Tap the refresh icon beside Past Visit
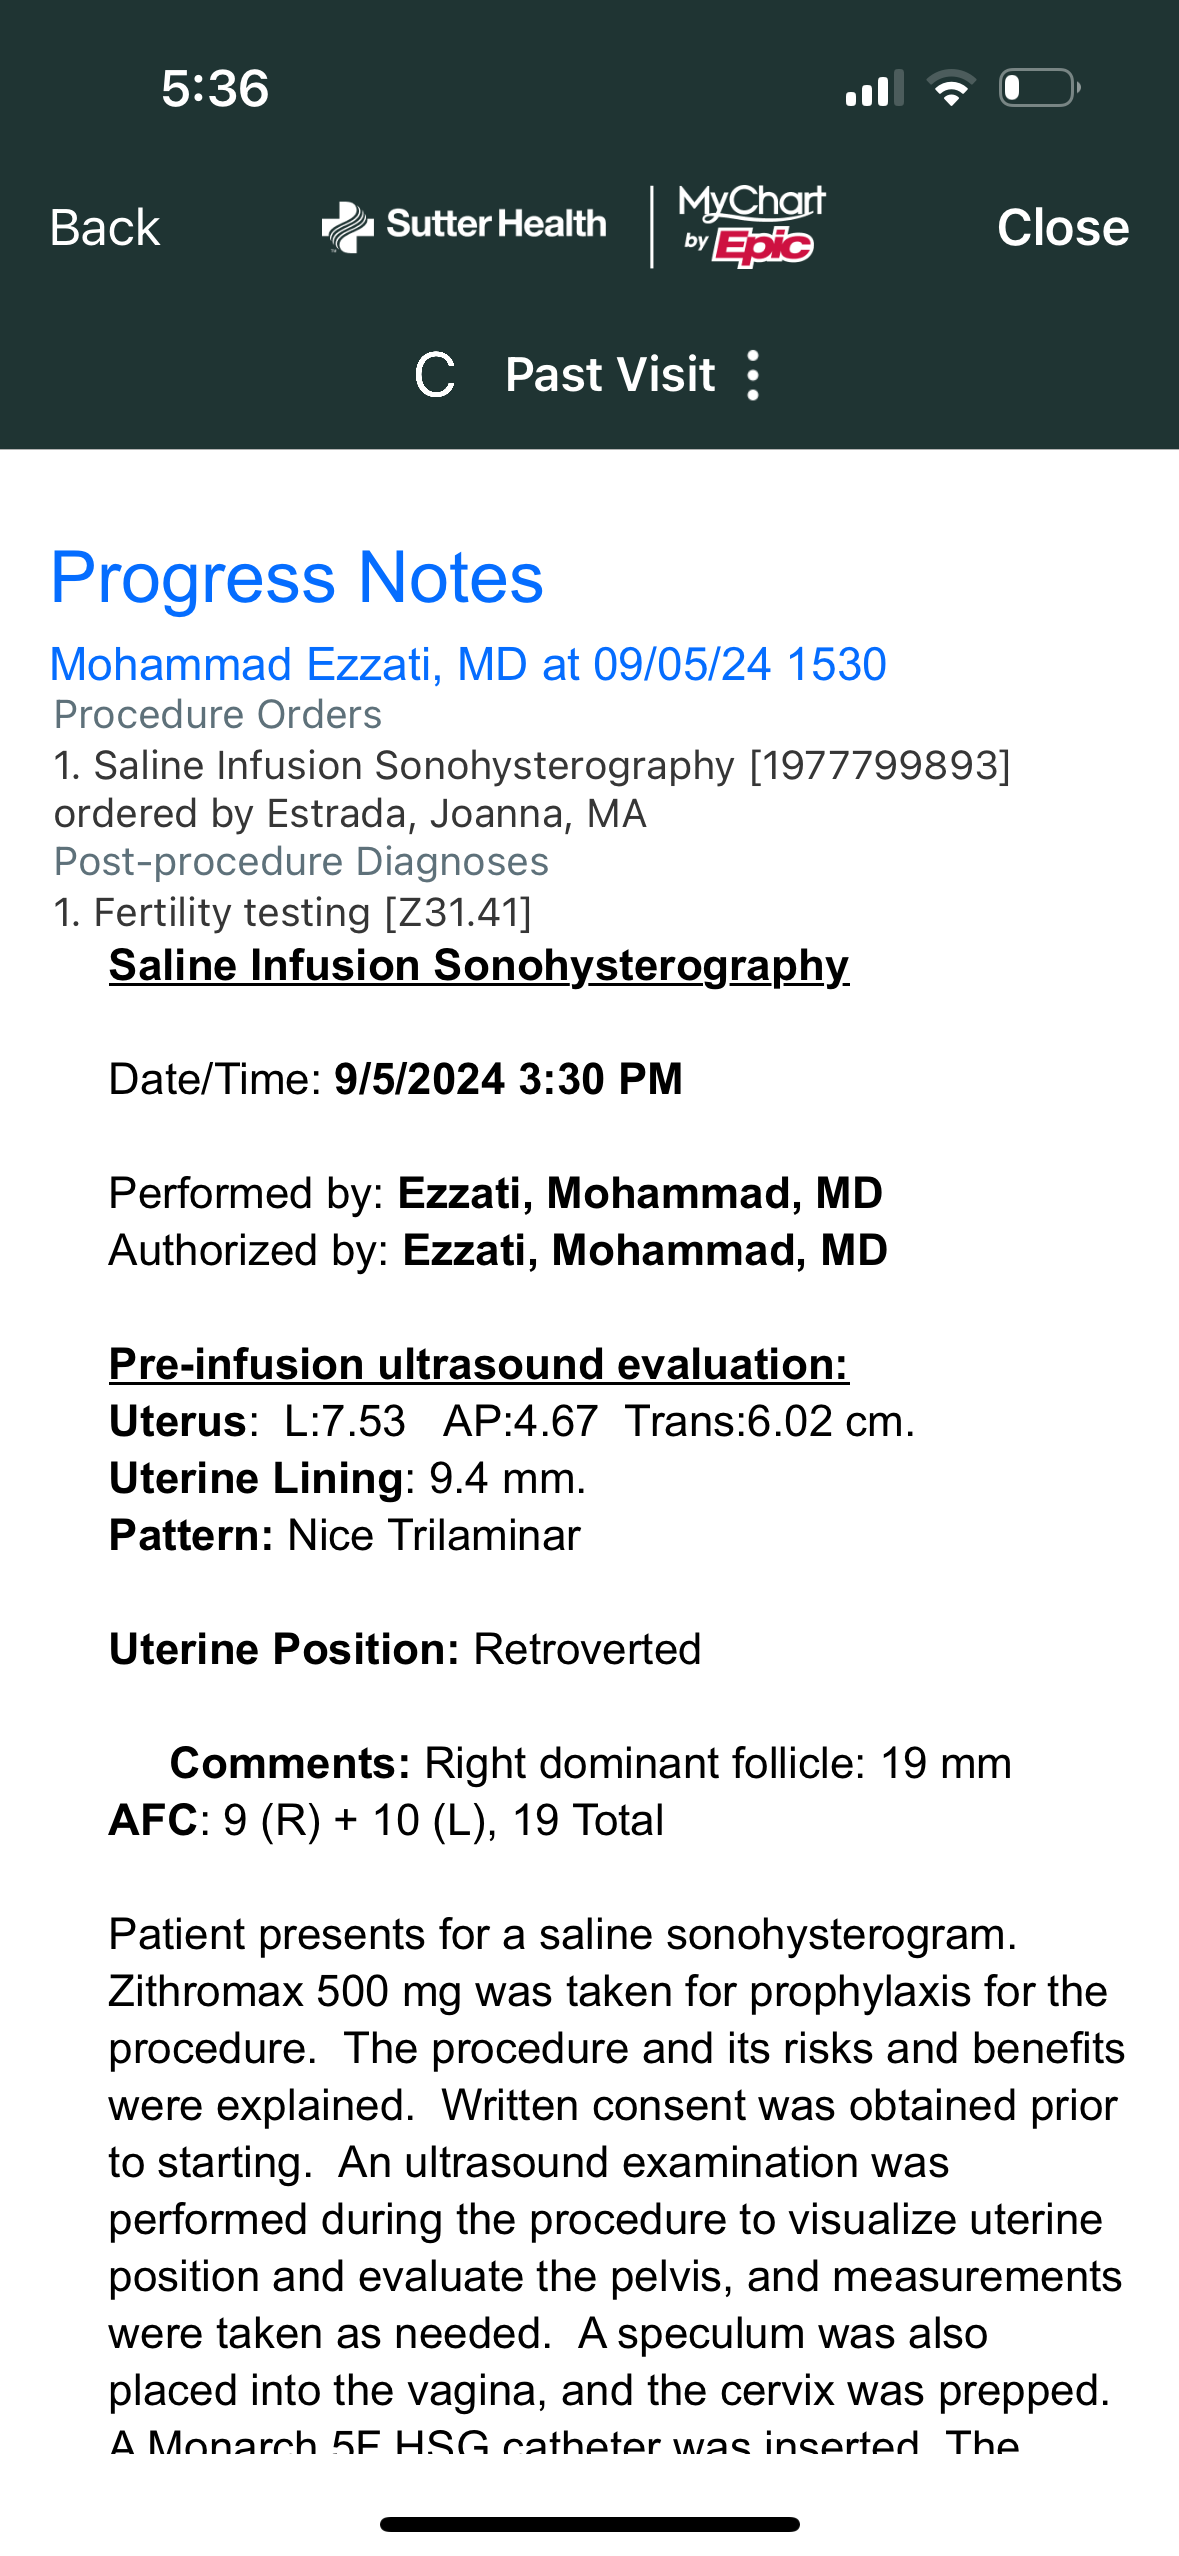 point(435,375)
